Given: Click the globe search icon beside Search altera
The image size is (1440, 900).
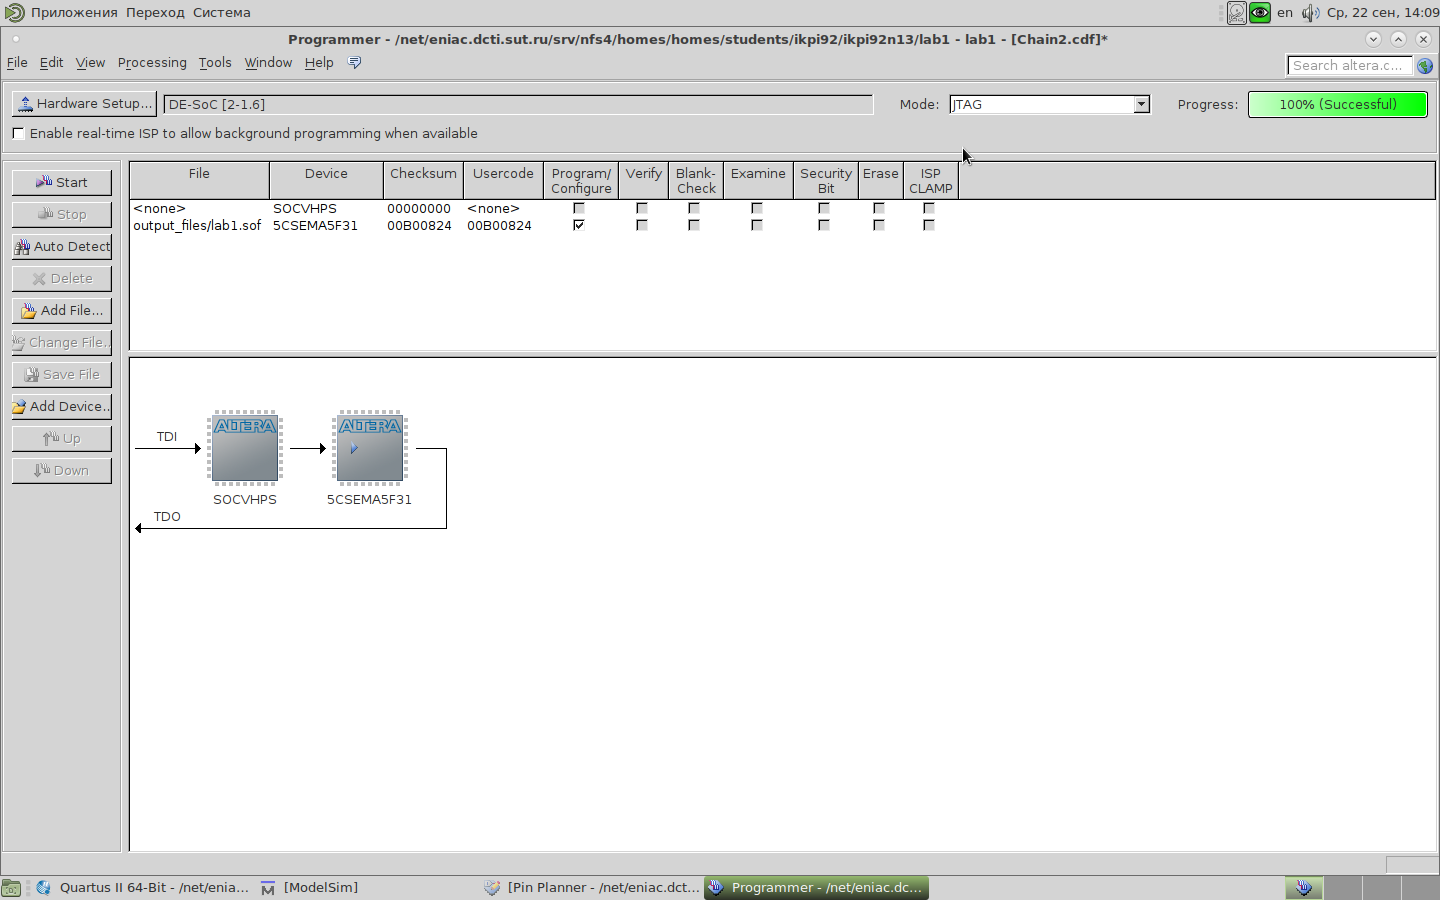Looking at the screenshot, I should click(1425, 65).
